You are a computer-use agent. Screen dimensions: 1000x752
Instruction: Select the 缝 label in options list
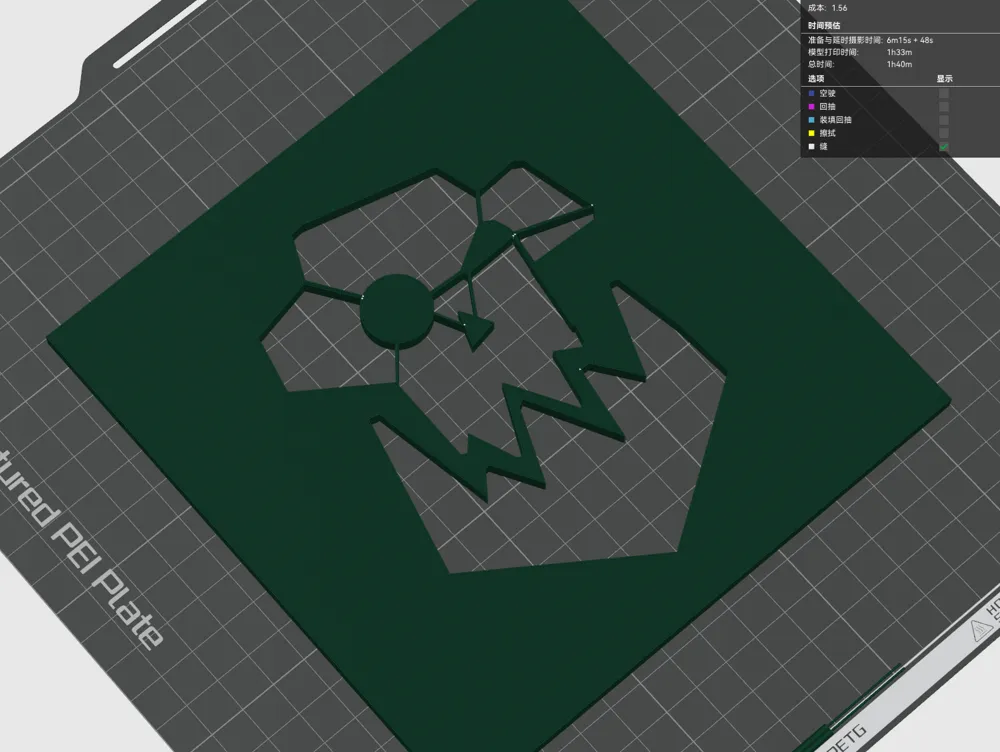(x=823, y=146)
